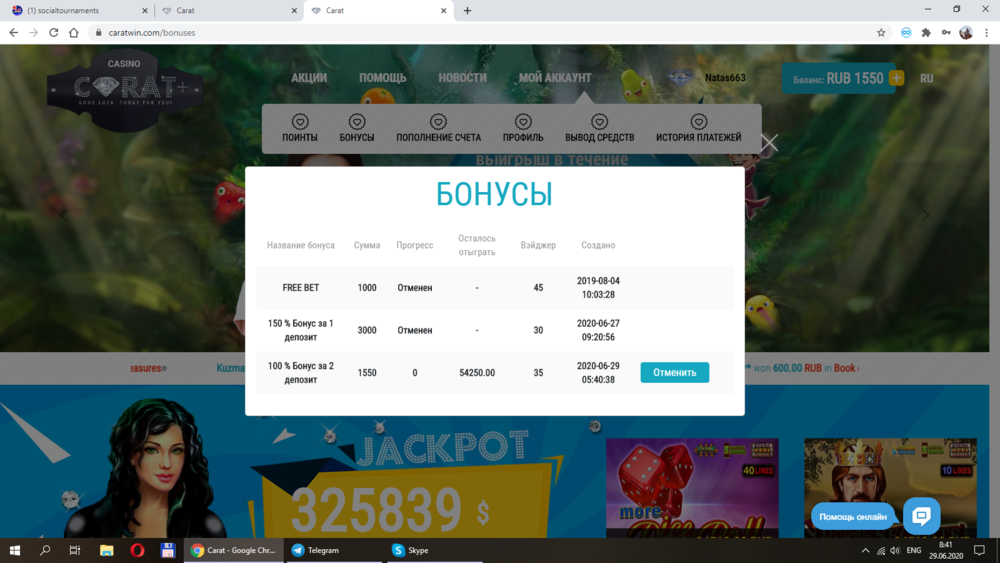Show hidden system tray icons
The width and height of the screenshot is (1000, 563).
865,550
